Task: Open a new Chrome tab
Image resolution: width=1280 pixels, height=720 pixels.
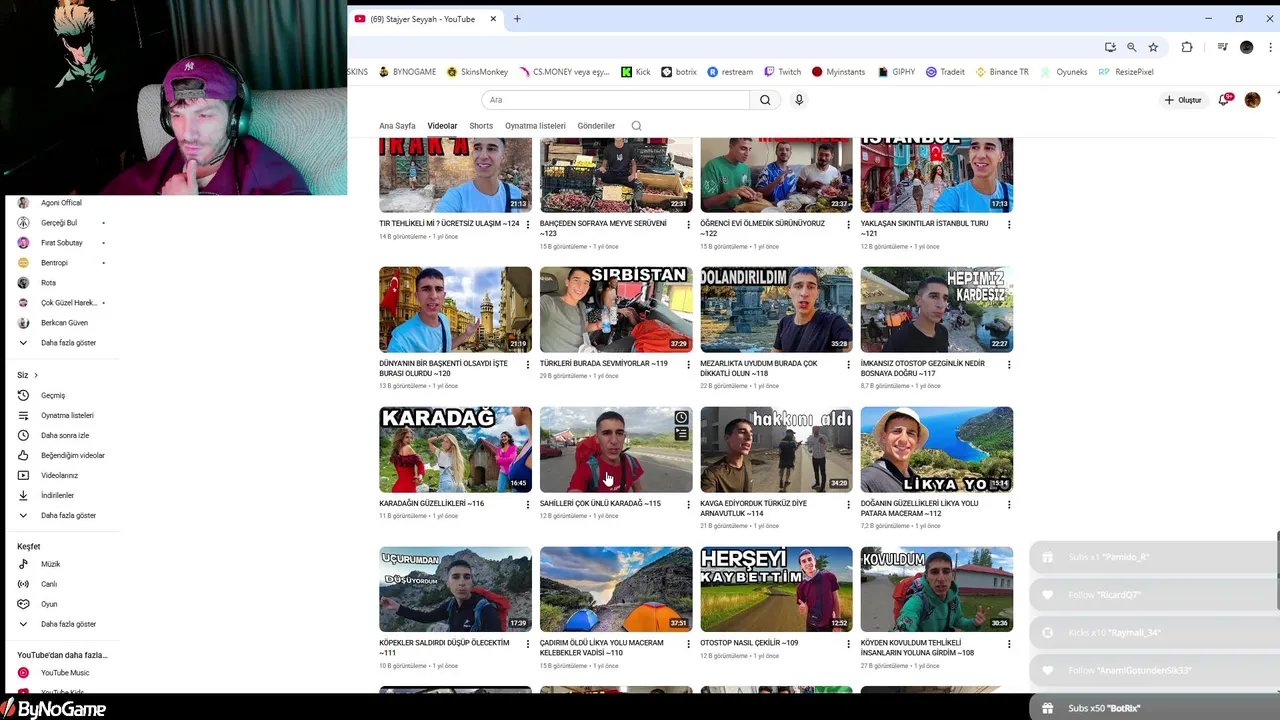Action: (517, 19)
